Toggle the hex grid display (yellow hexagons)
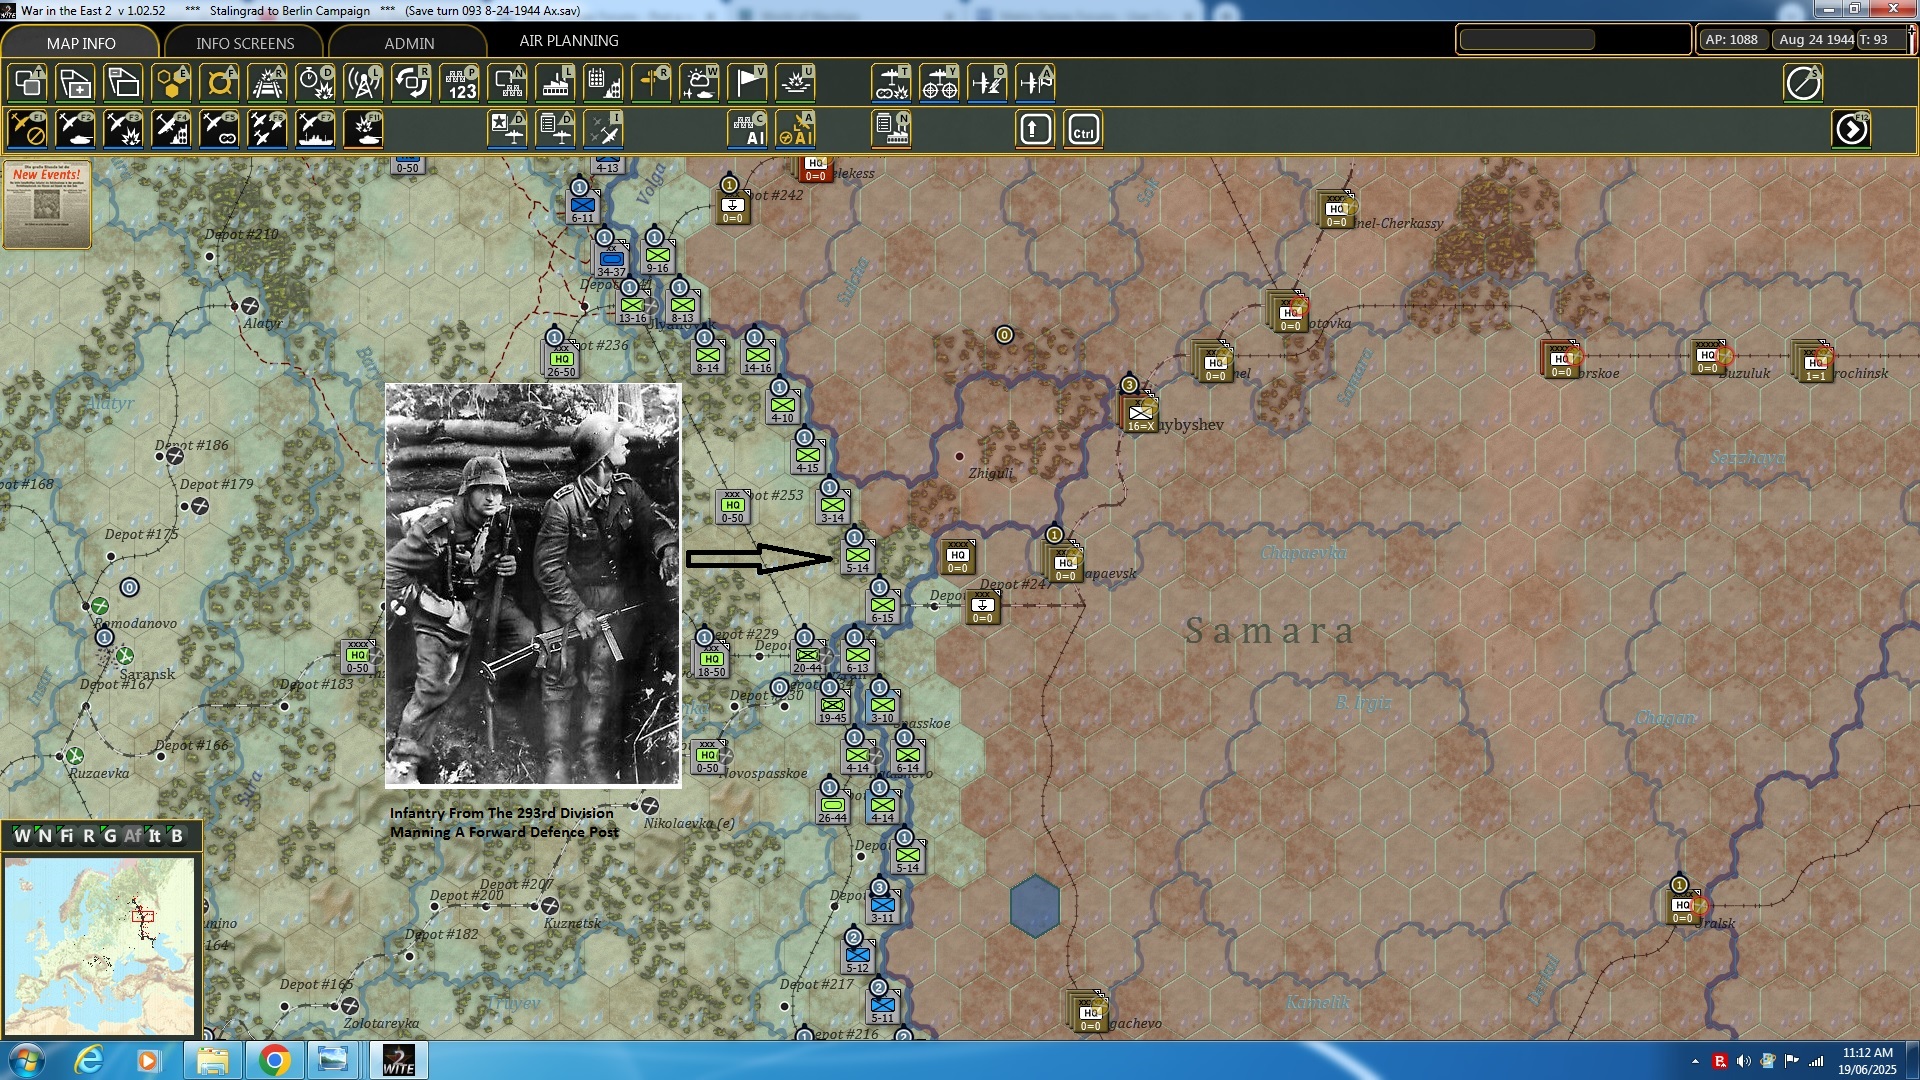The height and width of the screenshot is (1080, 1920). coord(172,83)
